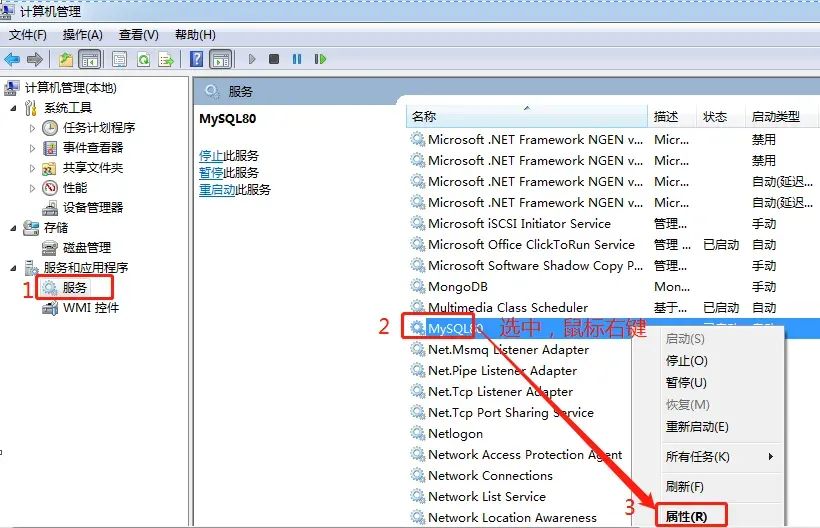Click the Shared Folders tree icon
The width and height of the screenshot is (820, 528).
click(x=49, y=168)
